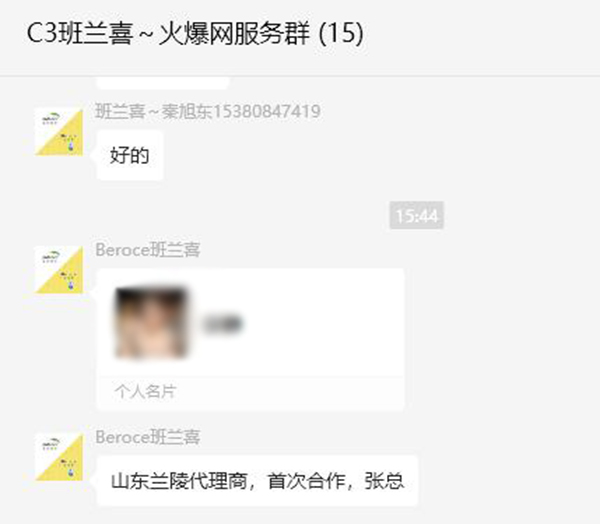Click the 15:44 timestamp
600x524 pixels.
point(417,215)
